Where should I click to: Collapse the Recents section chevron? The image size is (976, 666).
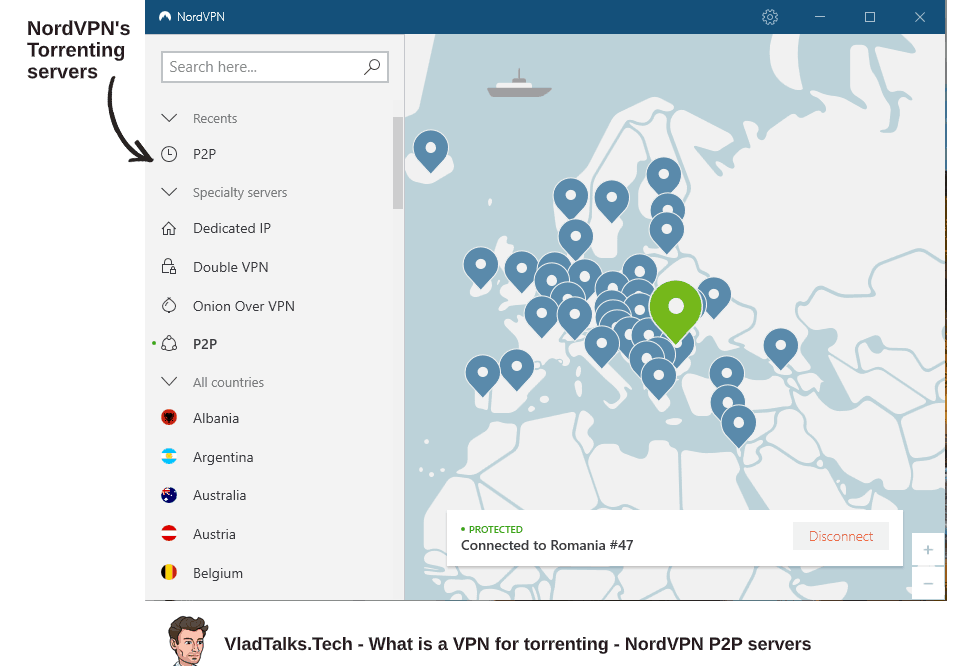169,118
